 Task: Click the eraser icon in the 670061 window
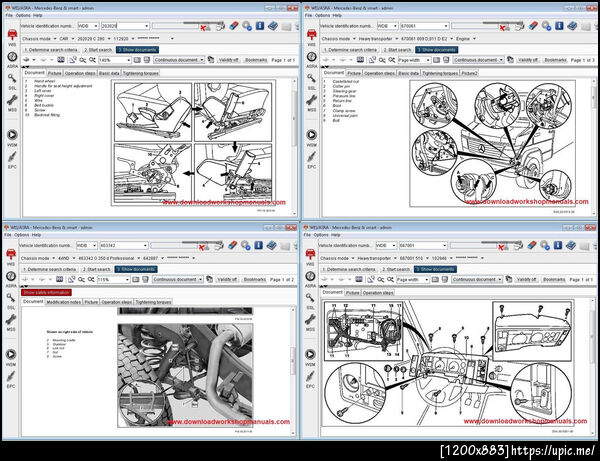coord(533,26)
